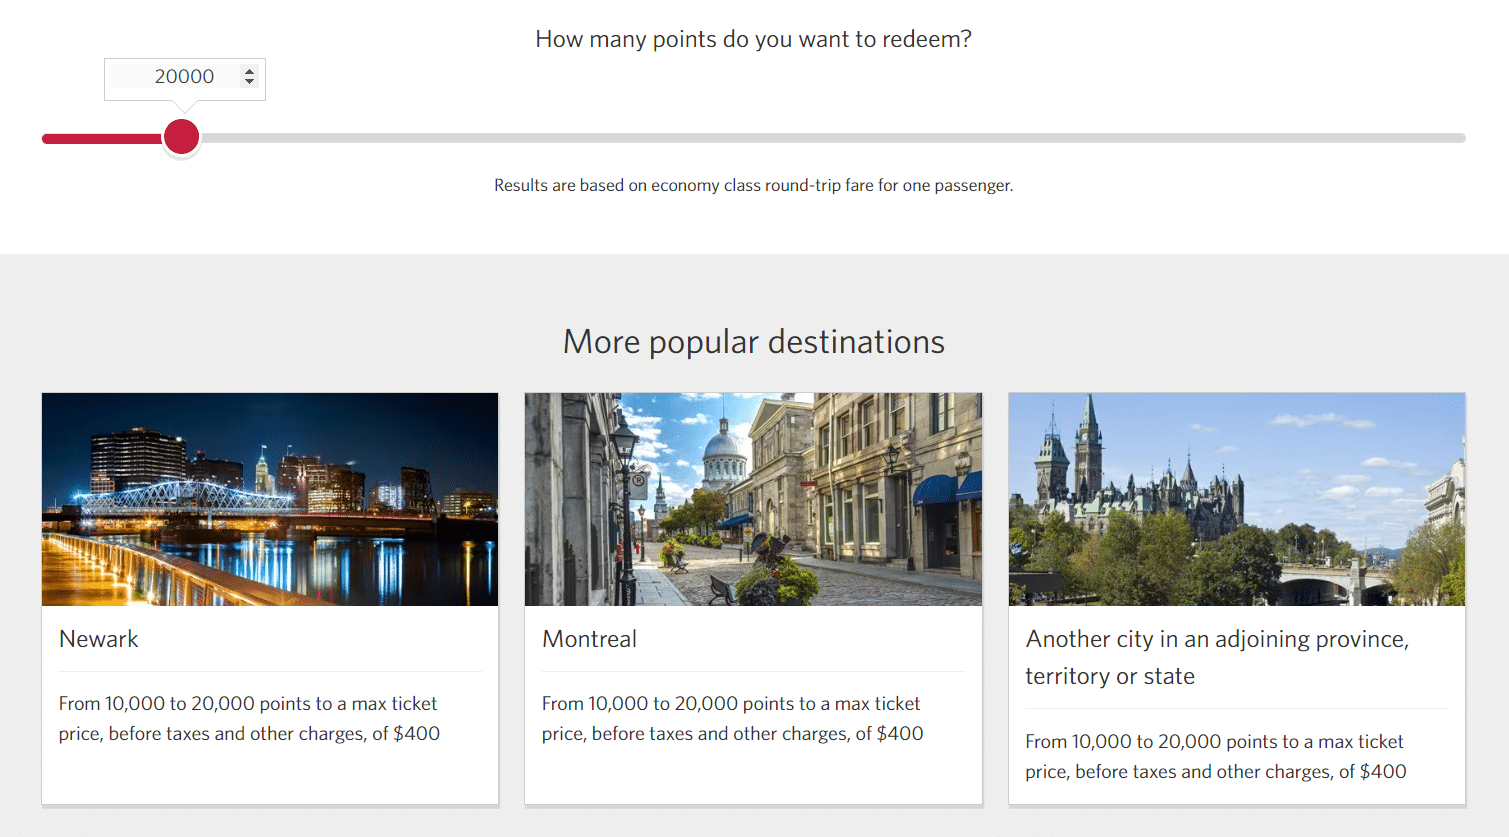The height and width of the screenshot is (837, 1509).
Task: Decrease points with the stepper down arrow
Action: coord(249,82)
